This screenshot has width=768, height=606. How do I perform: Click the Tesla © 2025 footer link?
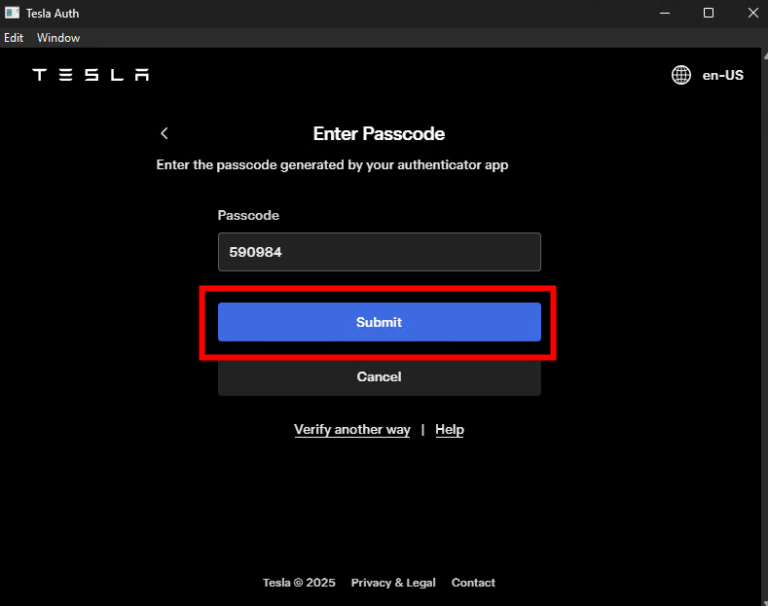pos(299,583)
